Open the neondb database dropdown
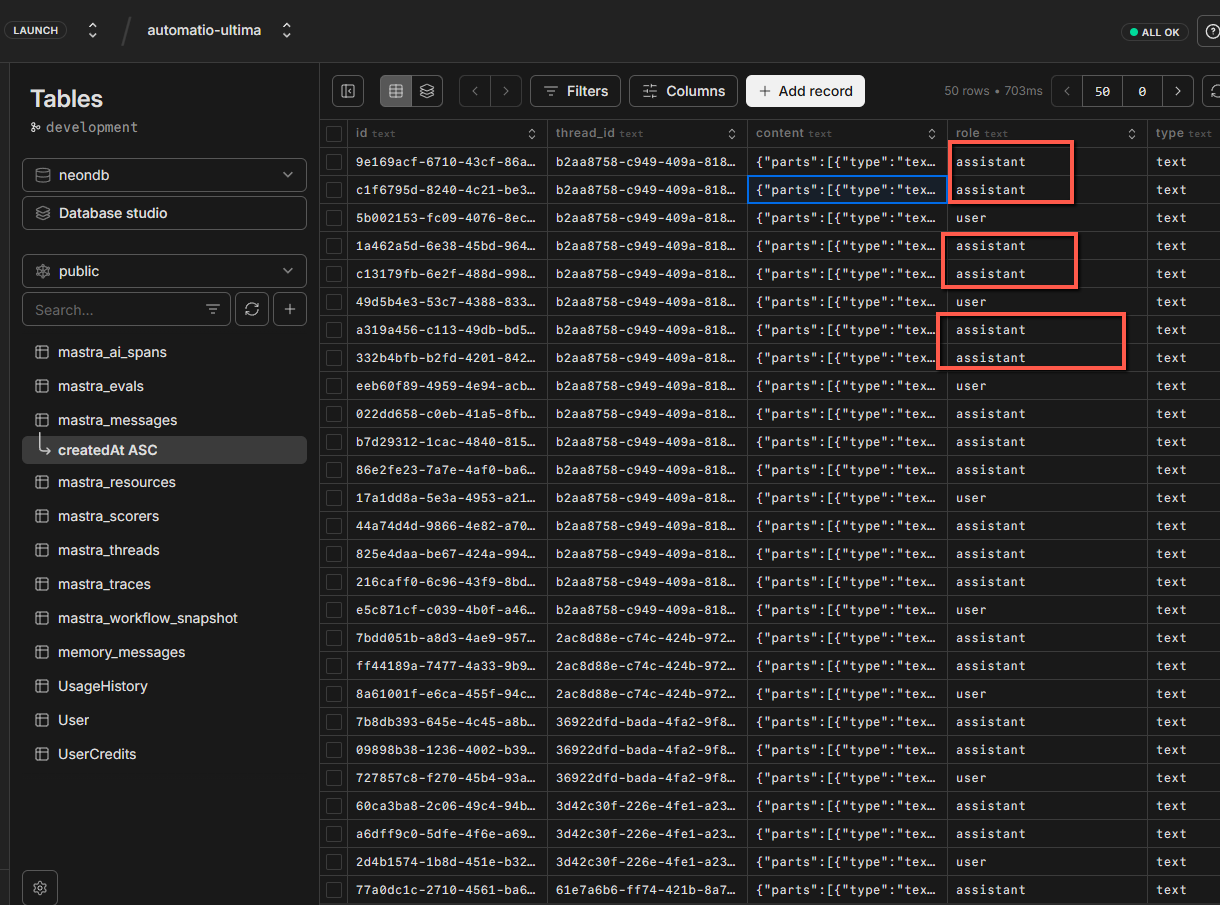Image resolution: width=1220 pixels, height=905 pixels. click(x=164, y=175)
